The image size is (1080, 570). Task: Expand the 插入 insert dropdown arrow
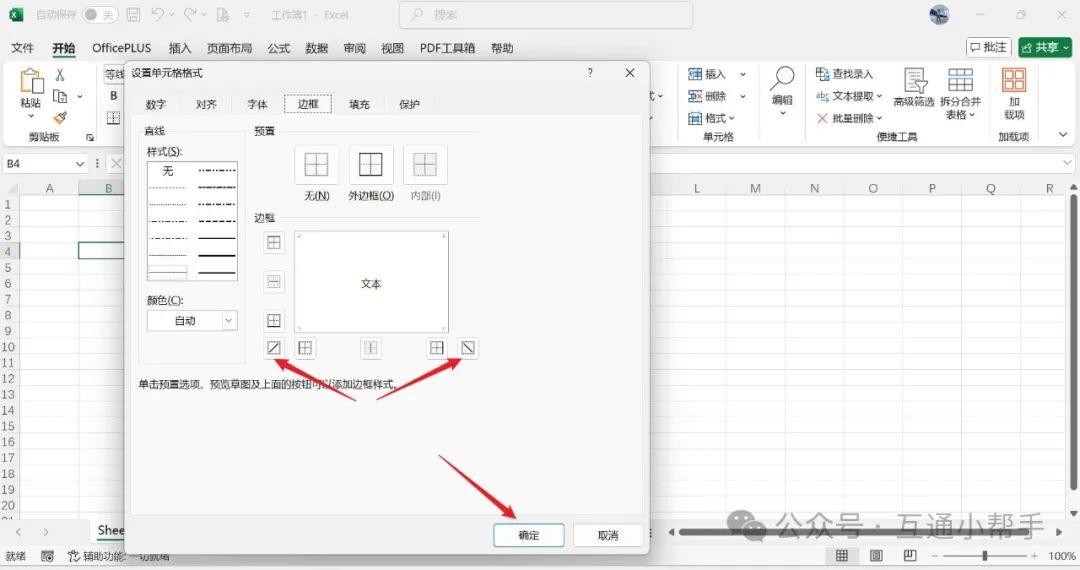coord(742,74)
